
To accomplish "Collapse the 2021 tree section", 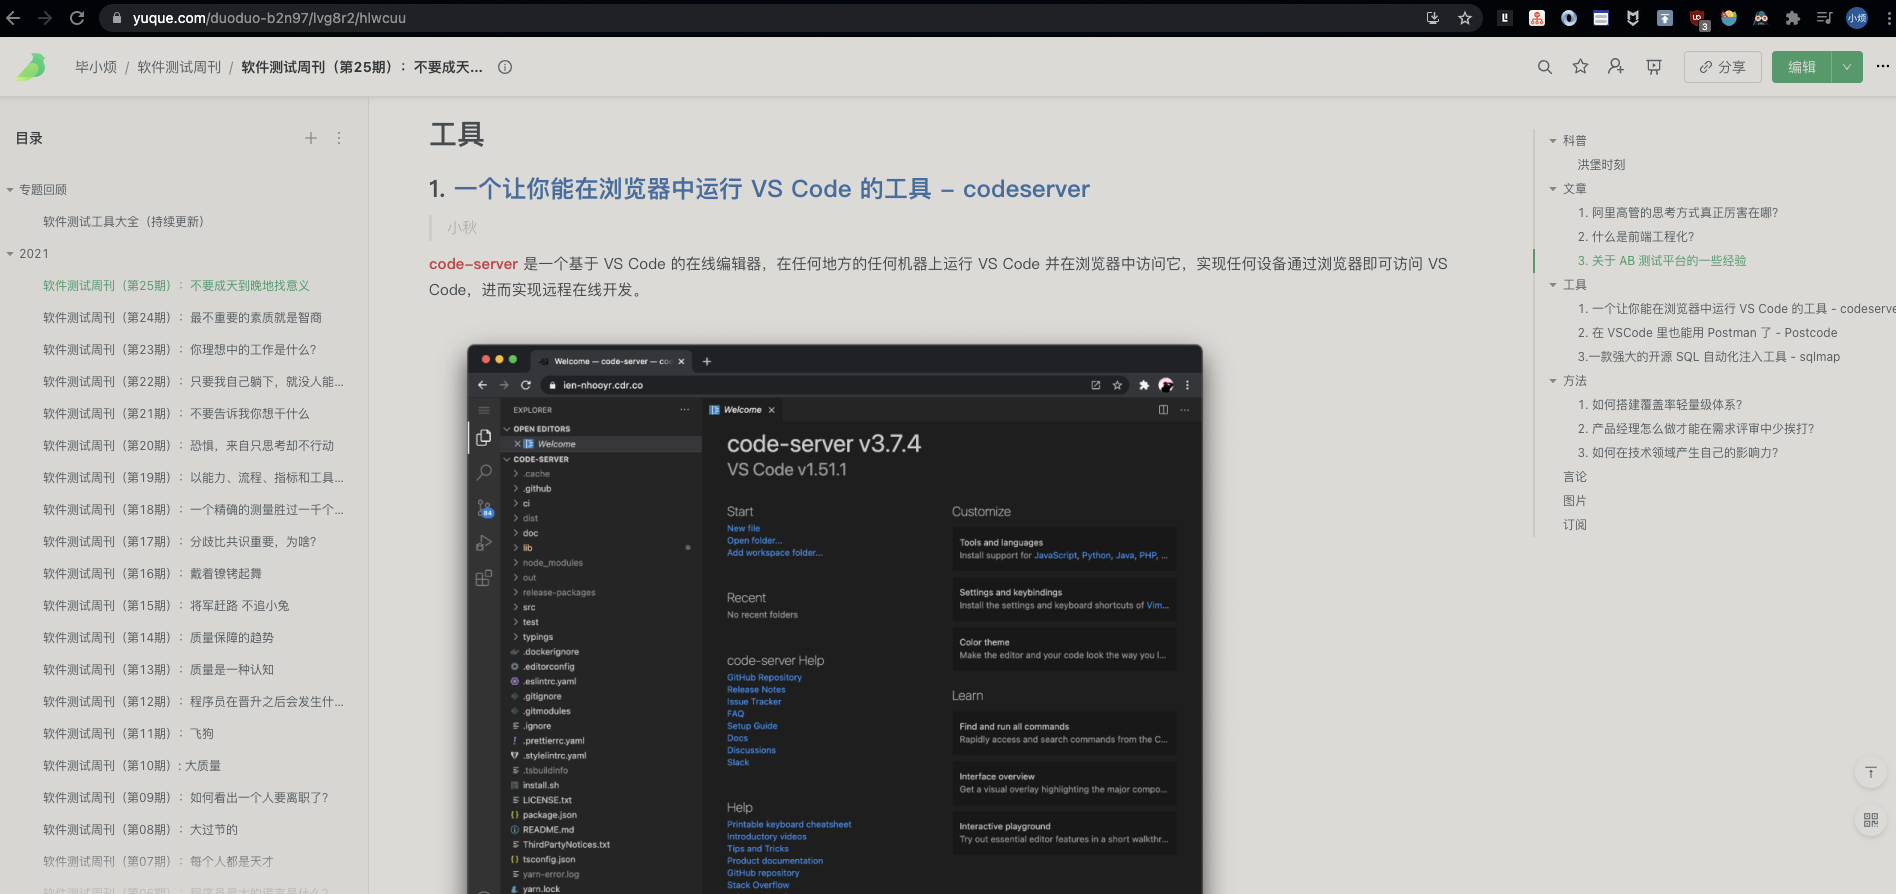I will tap(10, 254).
